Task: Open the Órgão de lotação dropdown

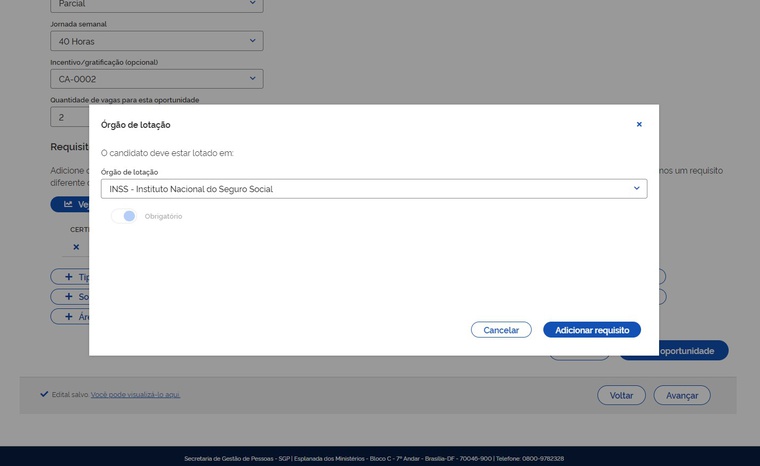Action: [x=374, y=189]
